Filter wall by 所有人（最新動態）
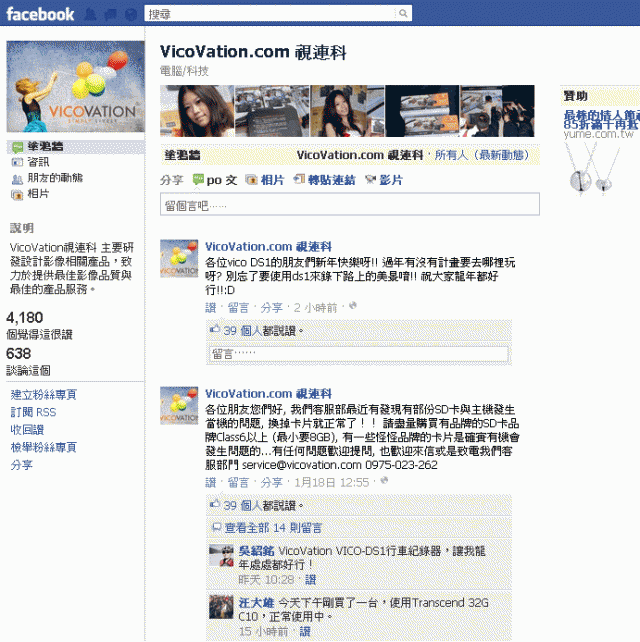The width and height of the screenshot is (640, 642). (x=482, y=155)
